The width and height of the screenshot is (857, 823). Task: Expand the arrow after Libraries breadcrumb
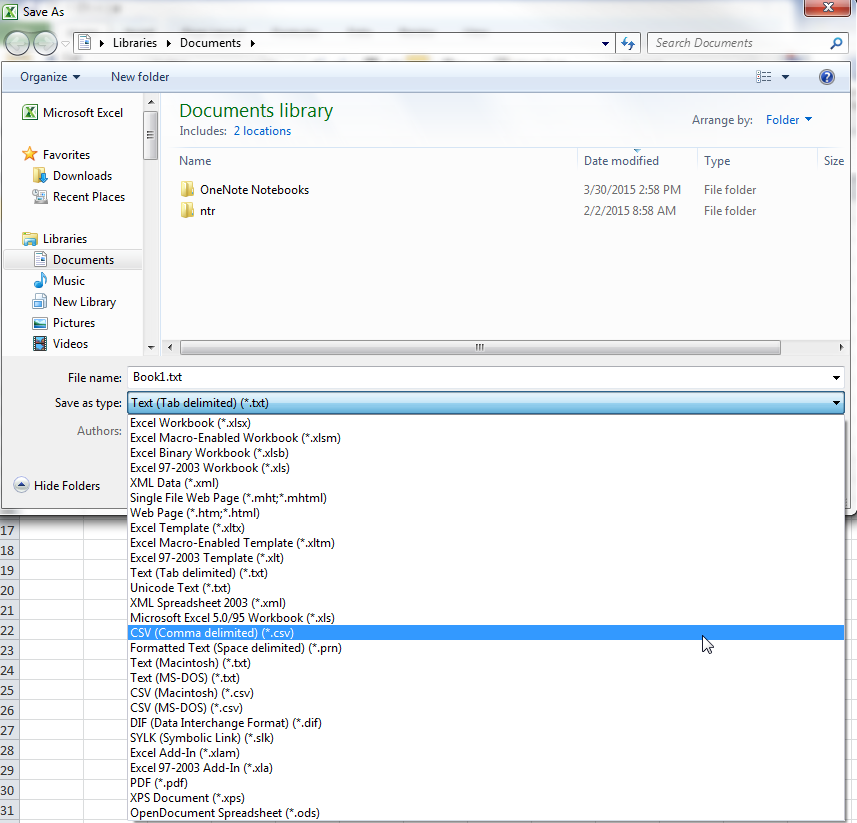[x=168, y=43]
